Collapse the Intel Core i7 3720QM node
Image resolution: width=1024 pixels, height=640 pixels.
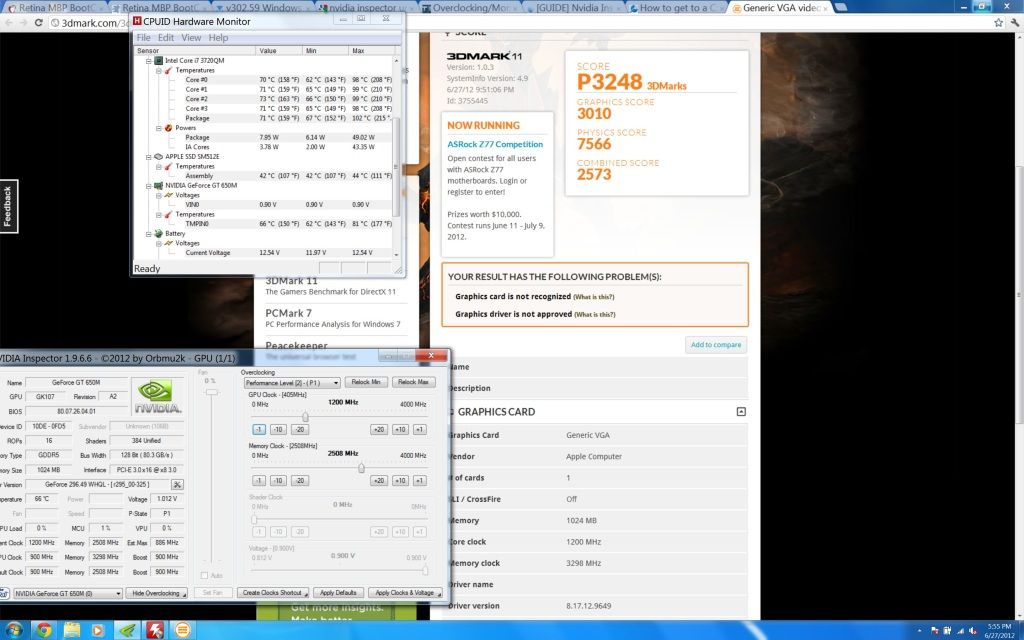(x=148, y=61)
